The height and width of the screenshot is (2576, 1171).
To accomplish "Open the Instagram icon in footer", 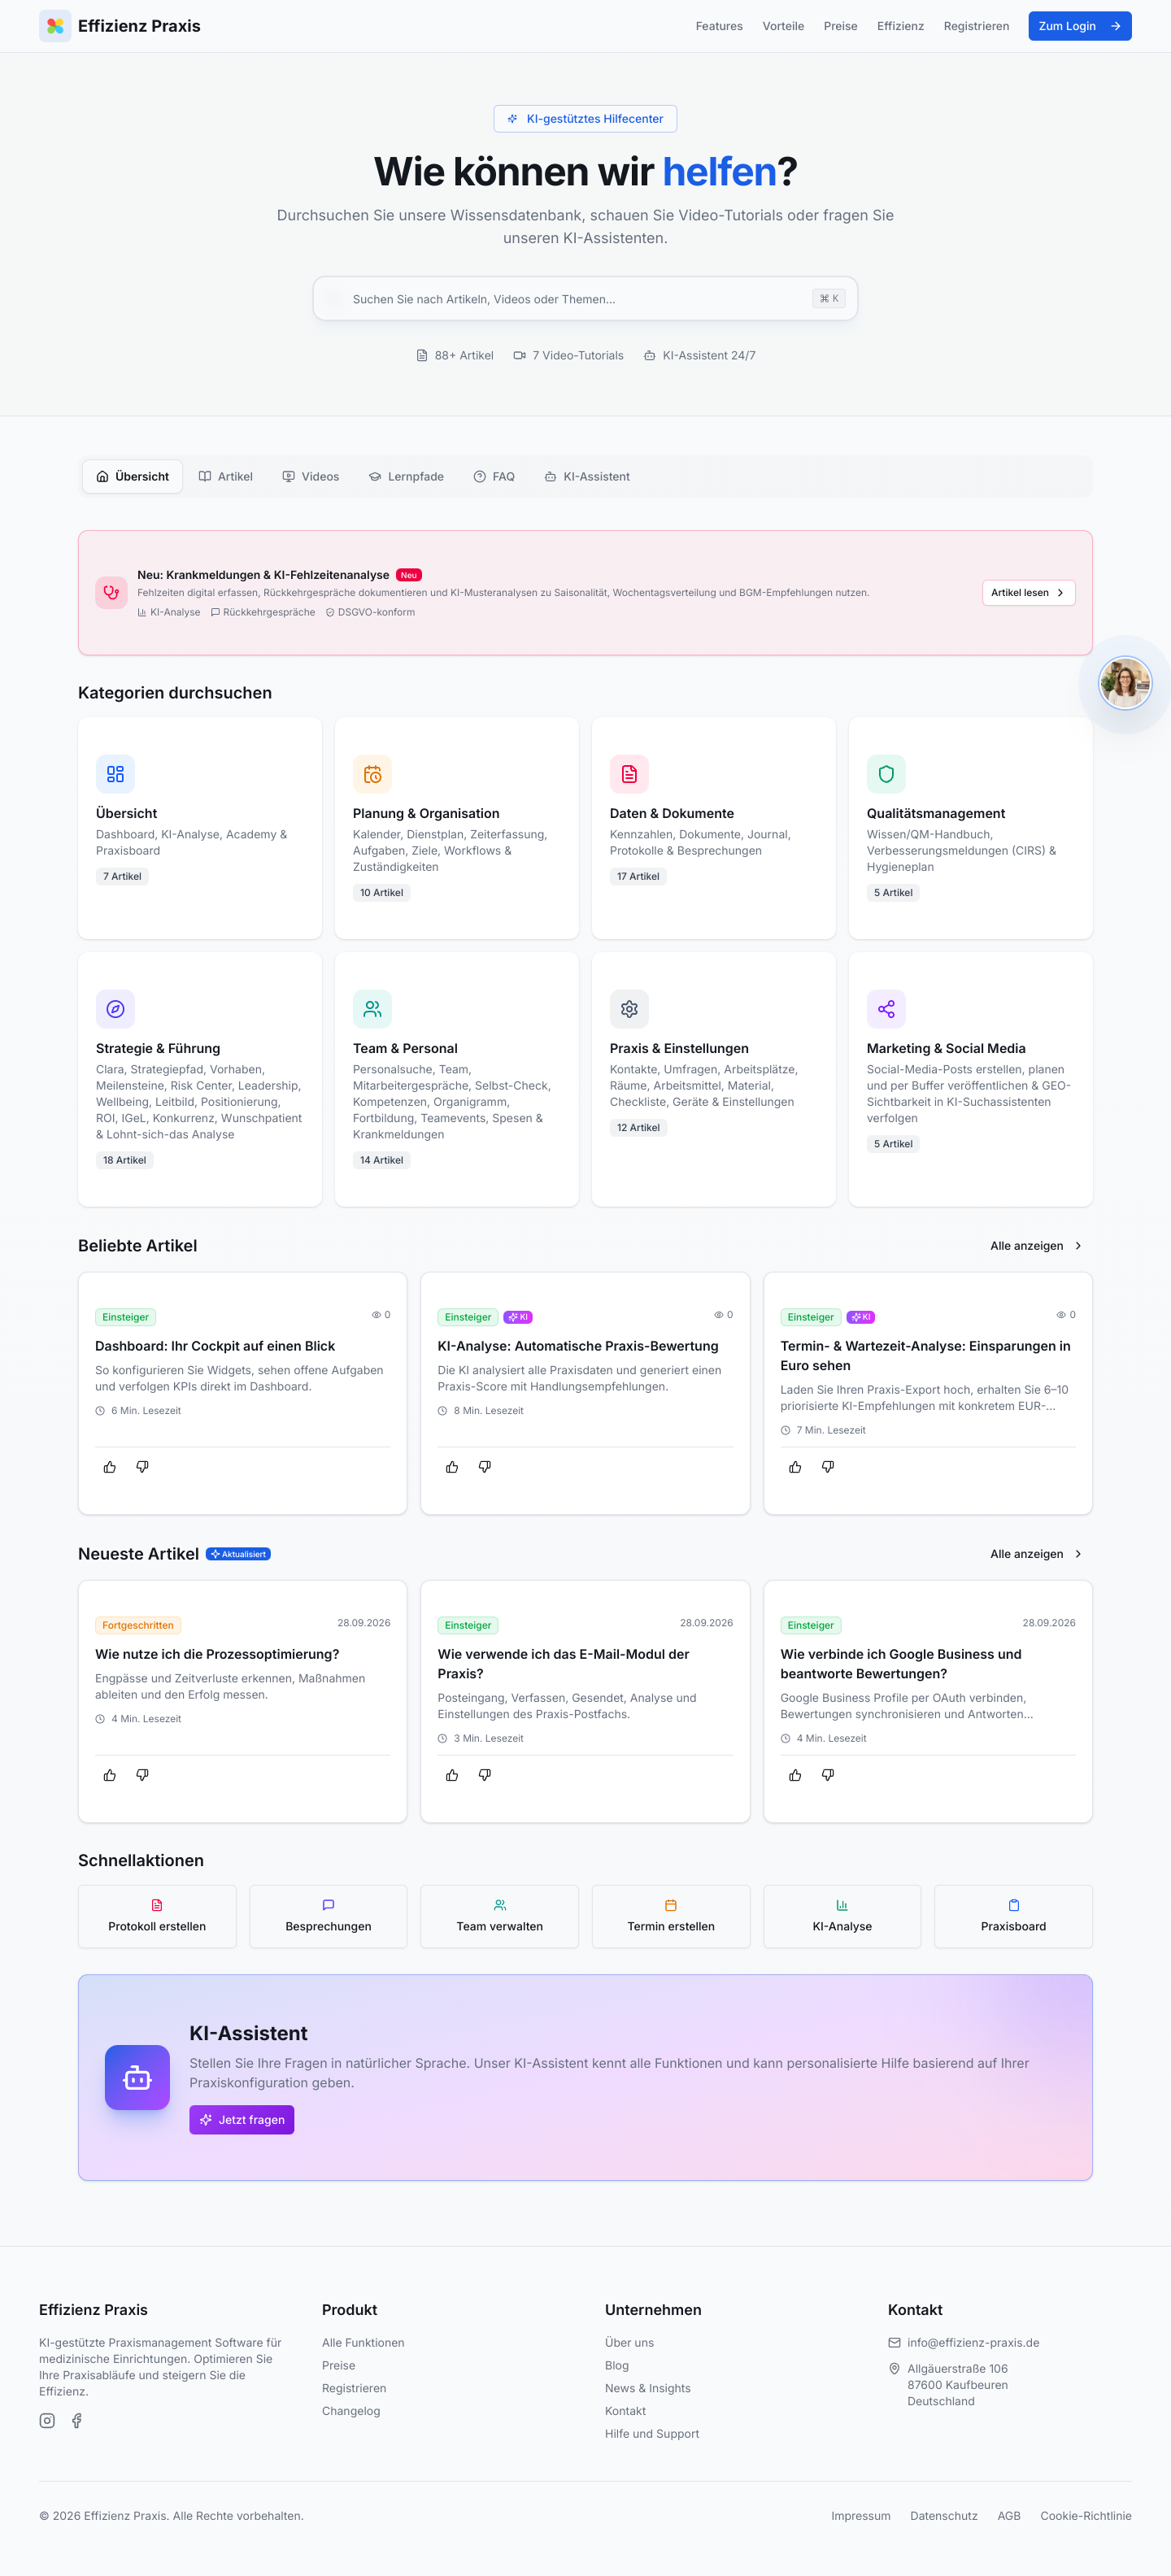I will coord(47,2421).
